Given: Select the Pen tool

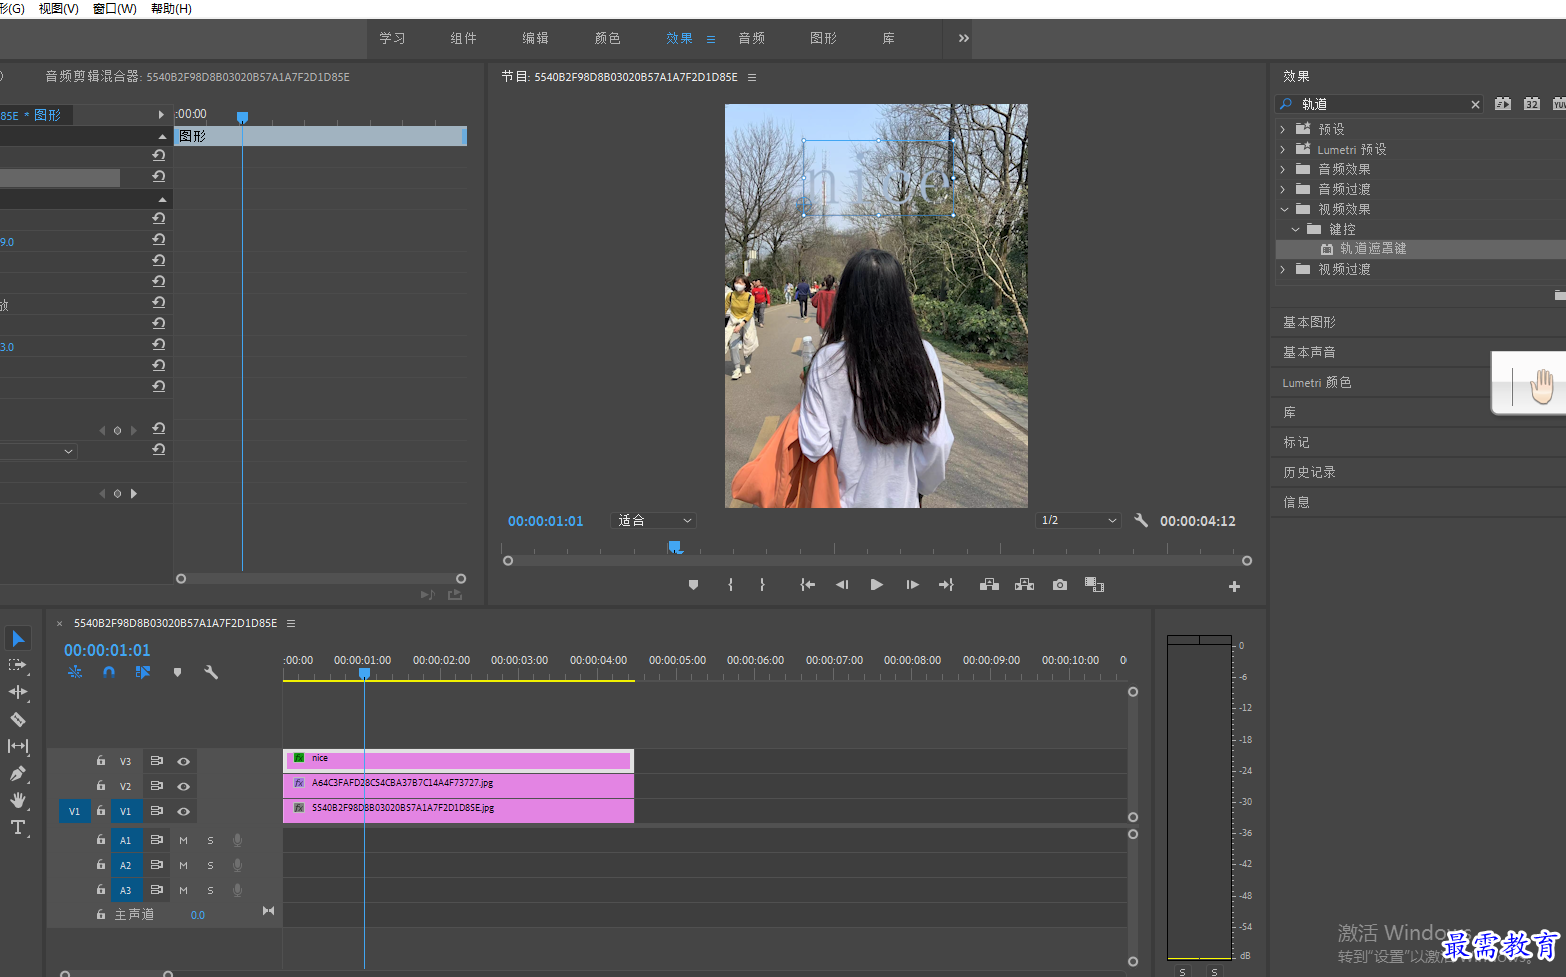Looking at the screenshot, I should click(18, 773).
